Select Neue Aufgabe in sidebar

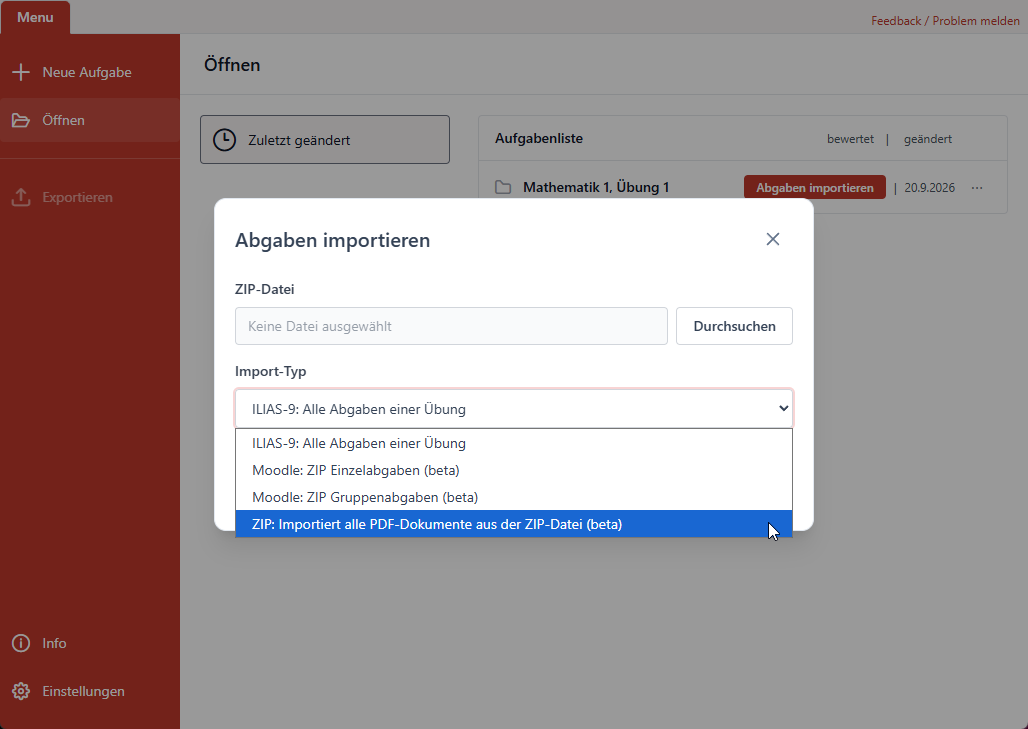pyautogui.click(x=90, y=72)
